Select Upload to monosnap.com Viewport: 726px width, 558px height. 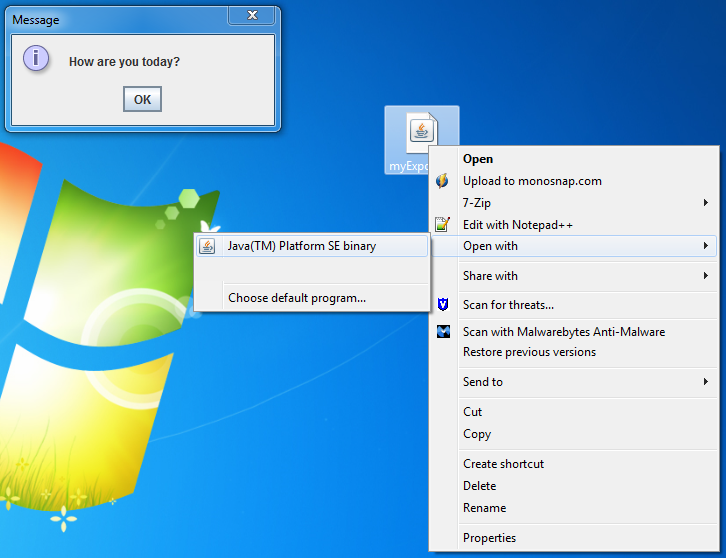(x=574, y=181)
